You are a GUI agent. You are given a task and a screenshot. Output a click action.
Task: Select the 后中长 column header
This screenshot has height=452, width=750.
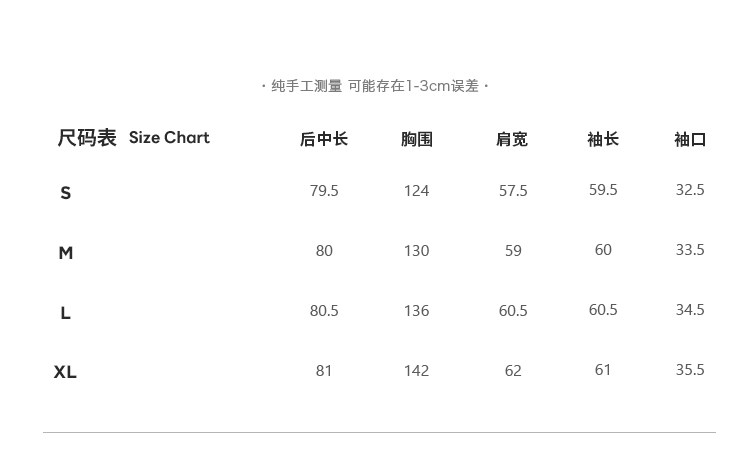pyautogui.click(x=323, y=139)
